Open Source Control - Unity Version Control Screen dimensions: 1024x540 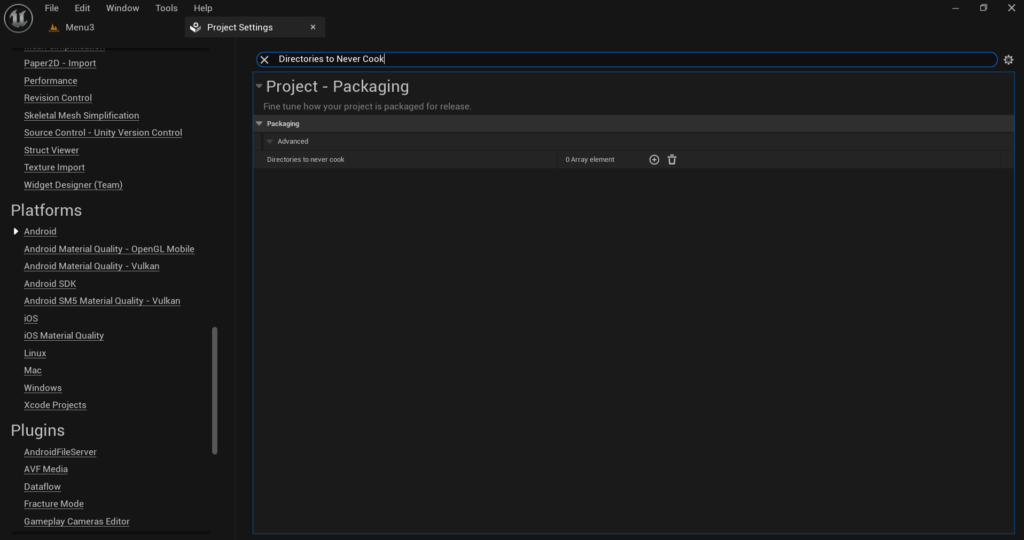point(103,133)
